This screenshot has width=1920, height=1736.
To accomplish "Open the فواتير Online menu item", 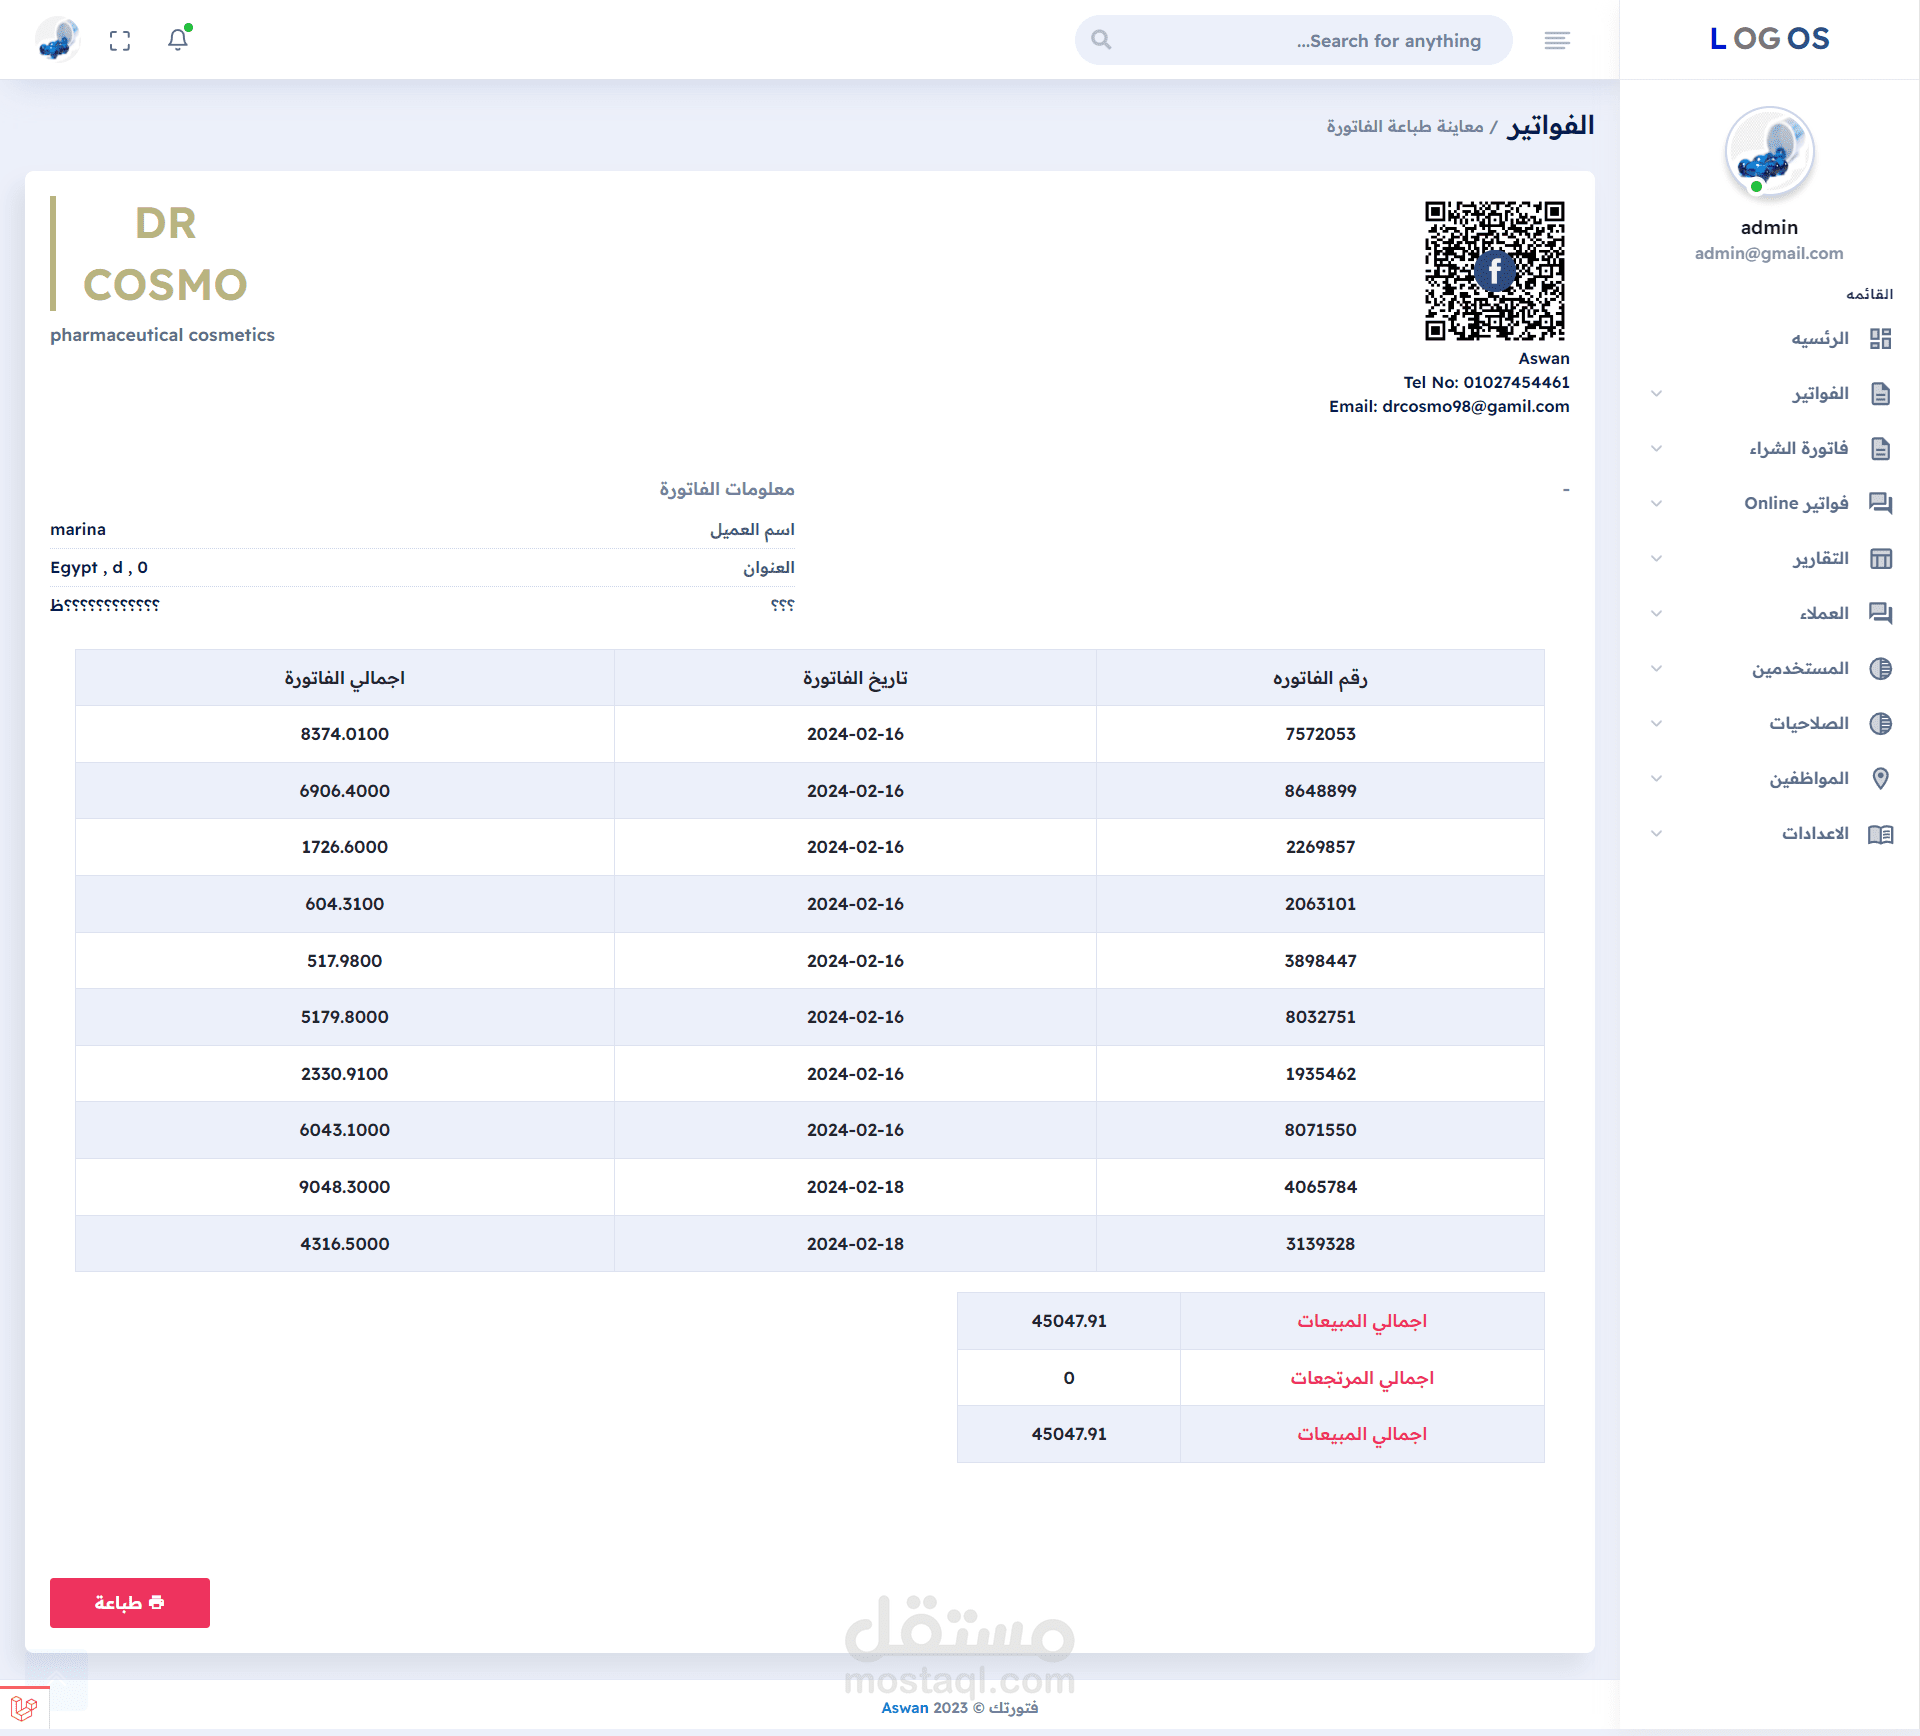I will [x=1796, y=503].
